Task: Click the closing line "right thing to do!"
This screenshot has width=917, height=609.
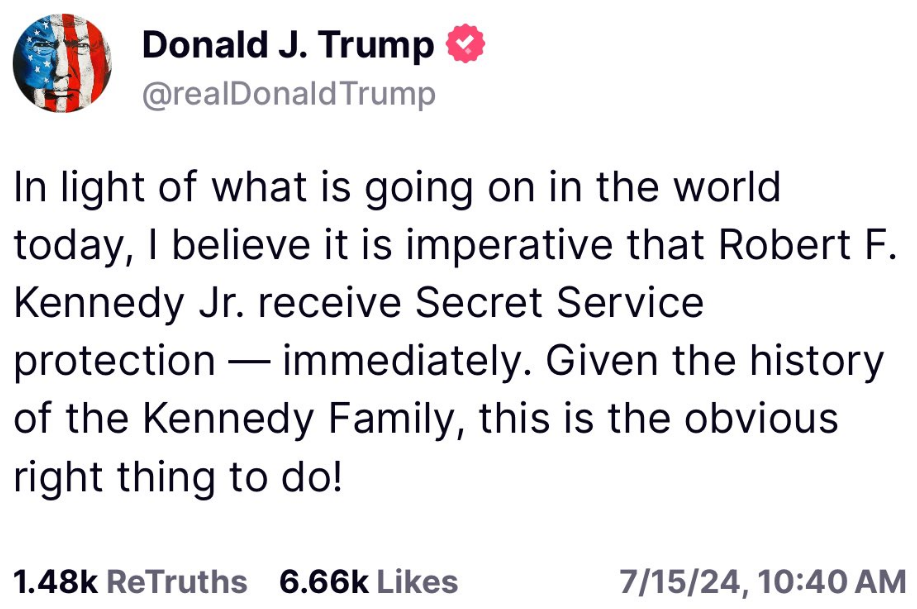Action: pyautogui.click(x=178, y=476)
